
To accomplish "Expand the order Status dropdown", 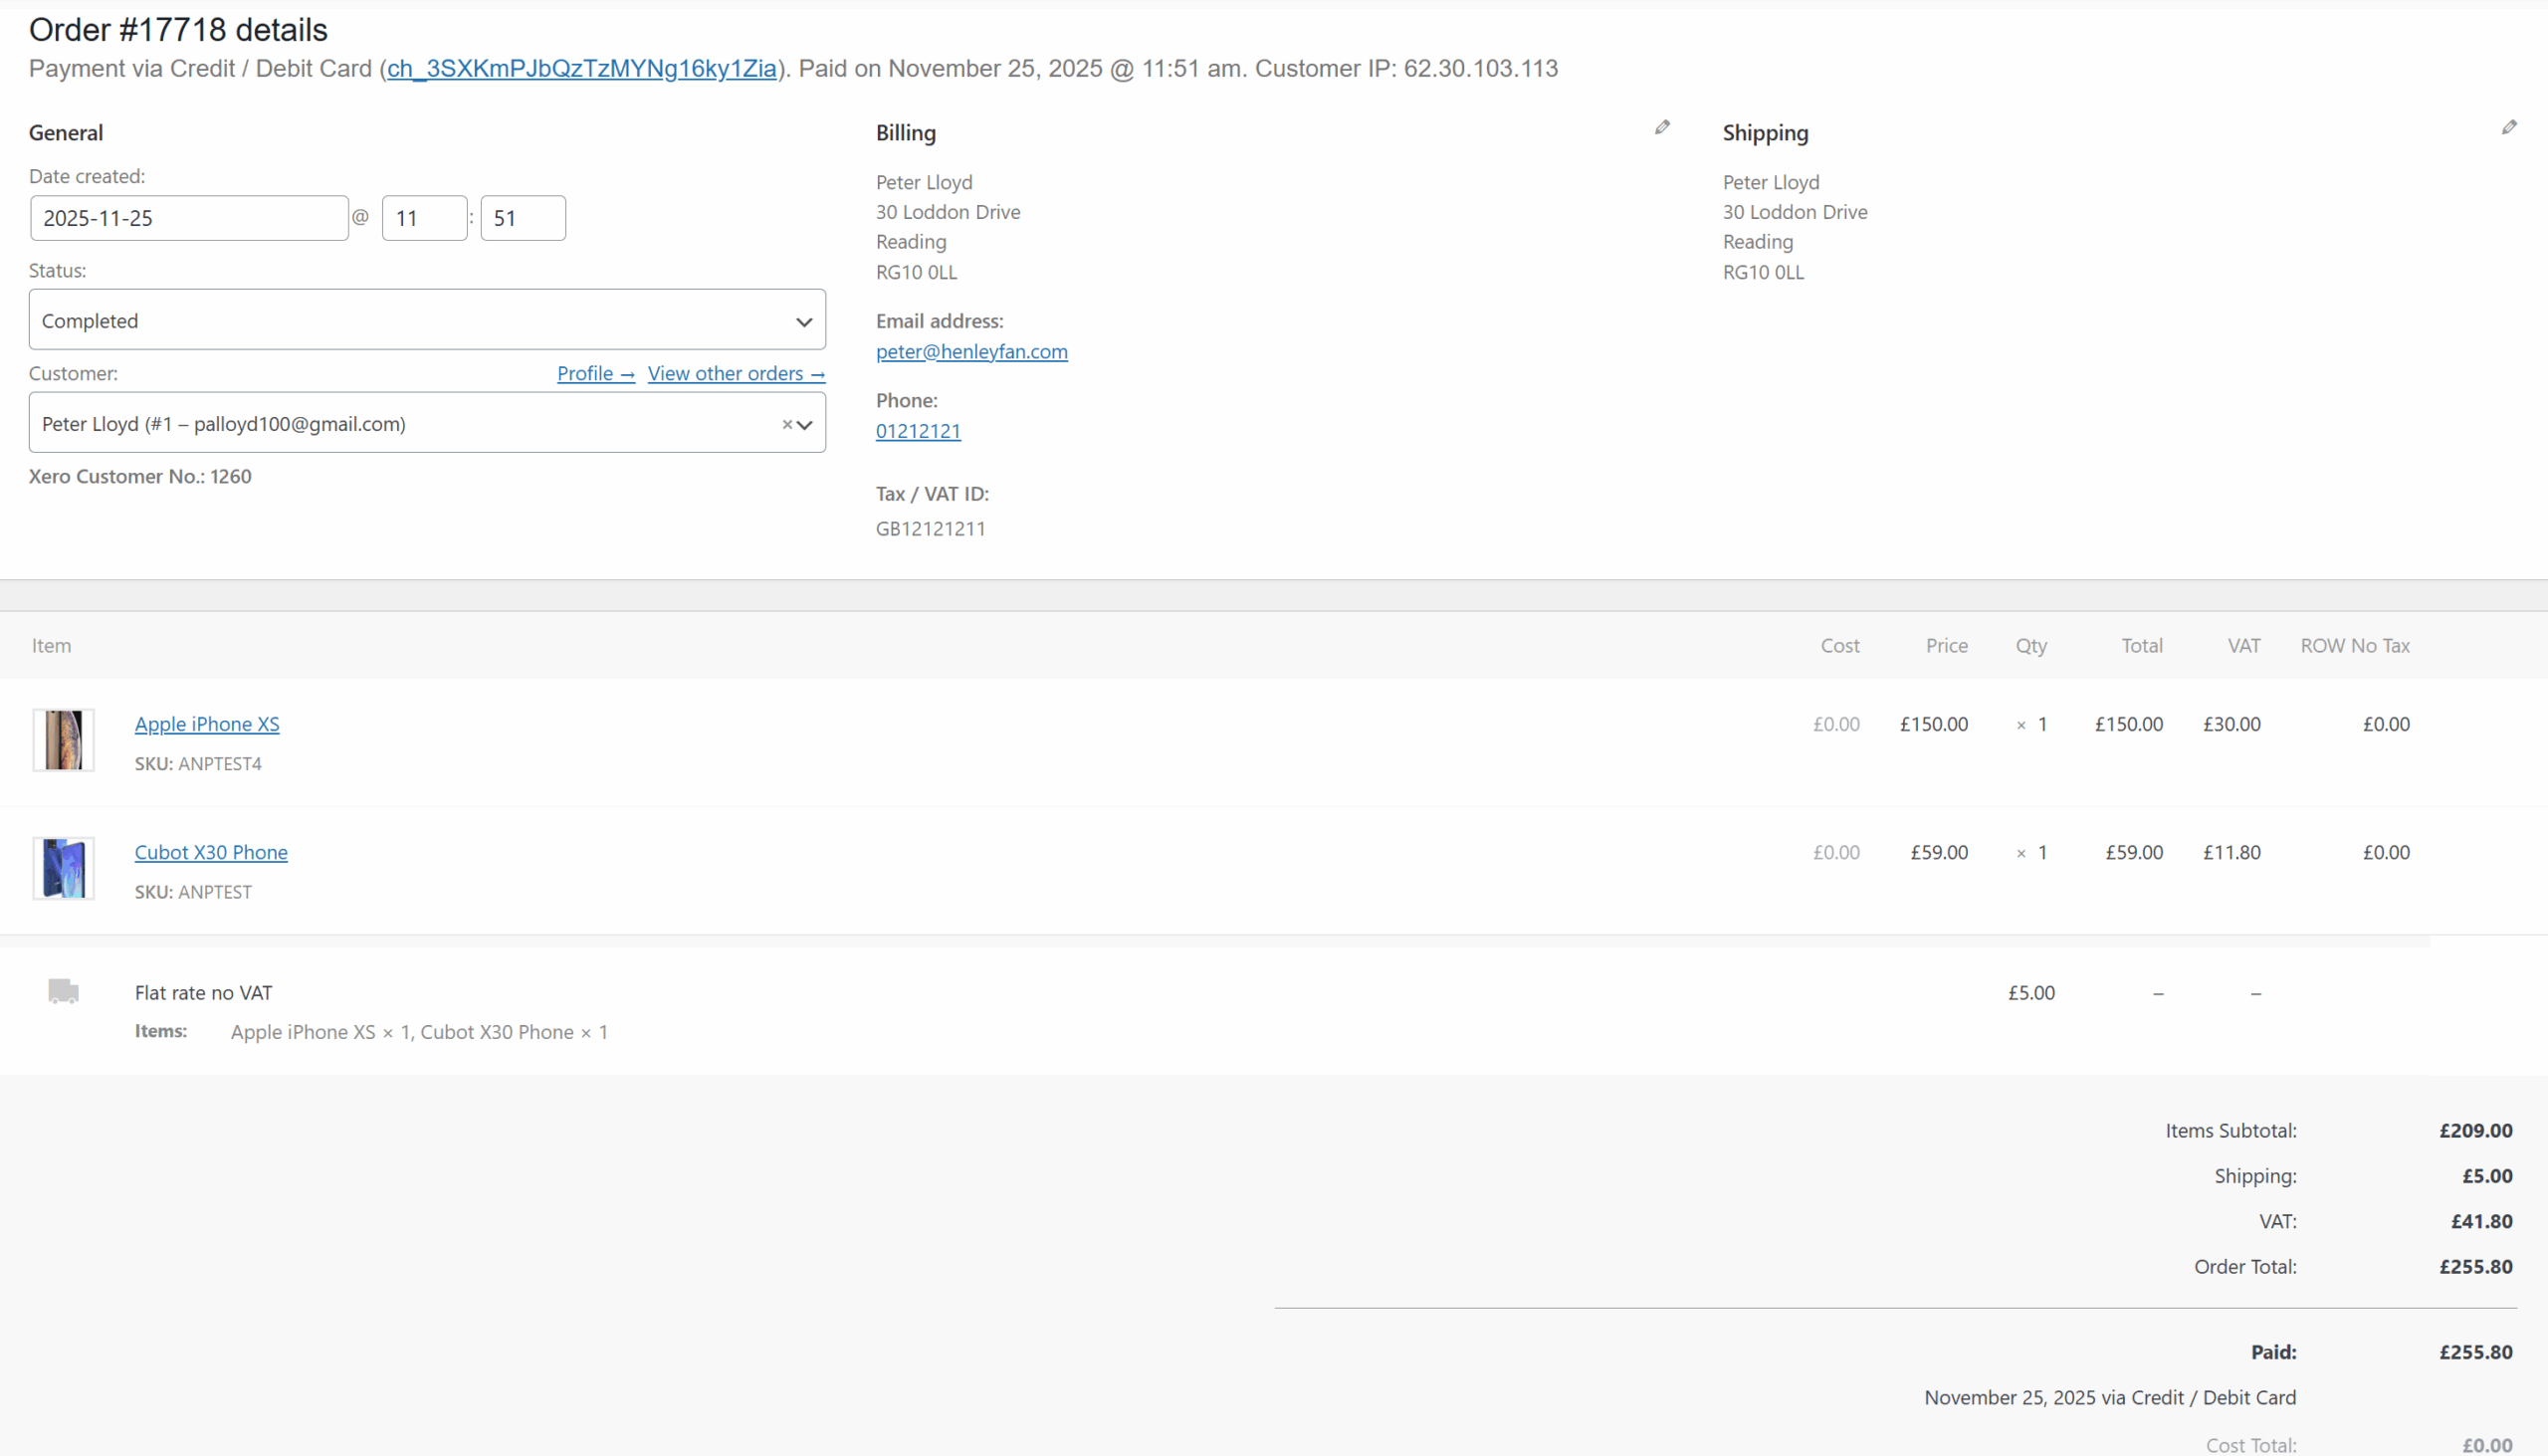I will pos(427,321).
